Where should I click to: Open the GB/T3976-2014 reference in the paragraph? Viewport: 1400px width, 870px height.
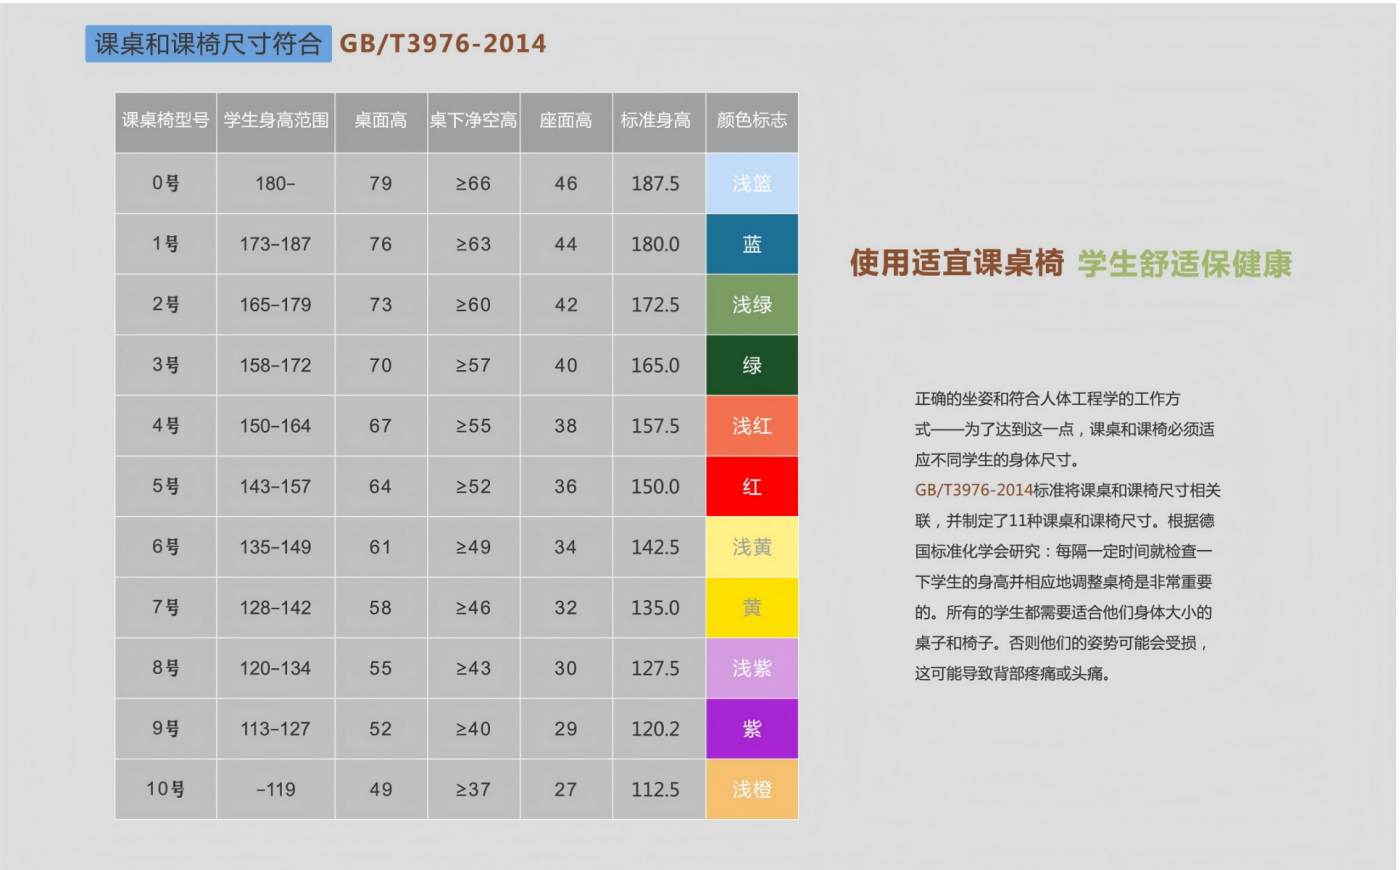pos(973,490)
